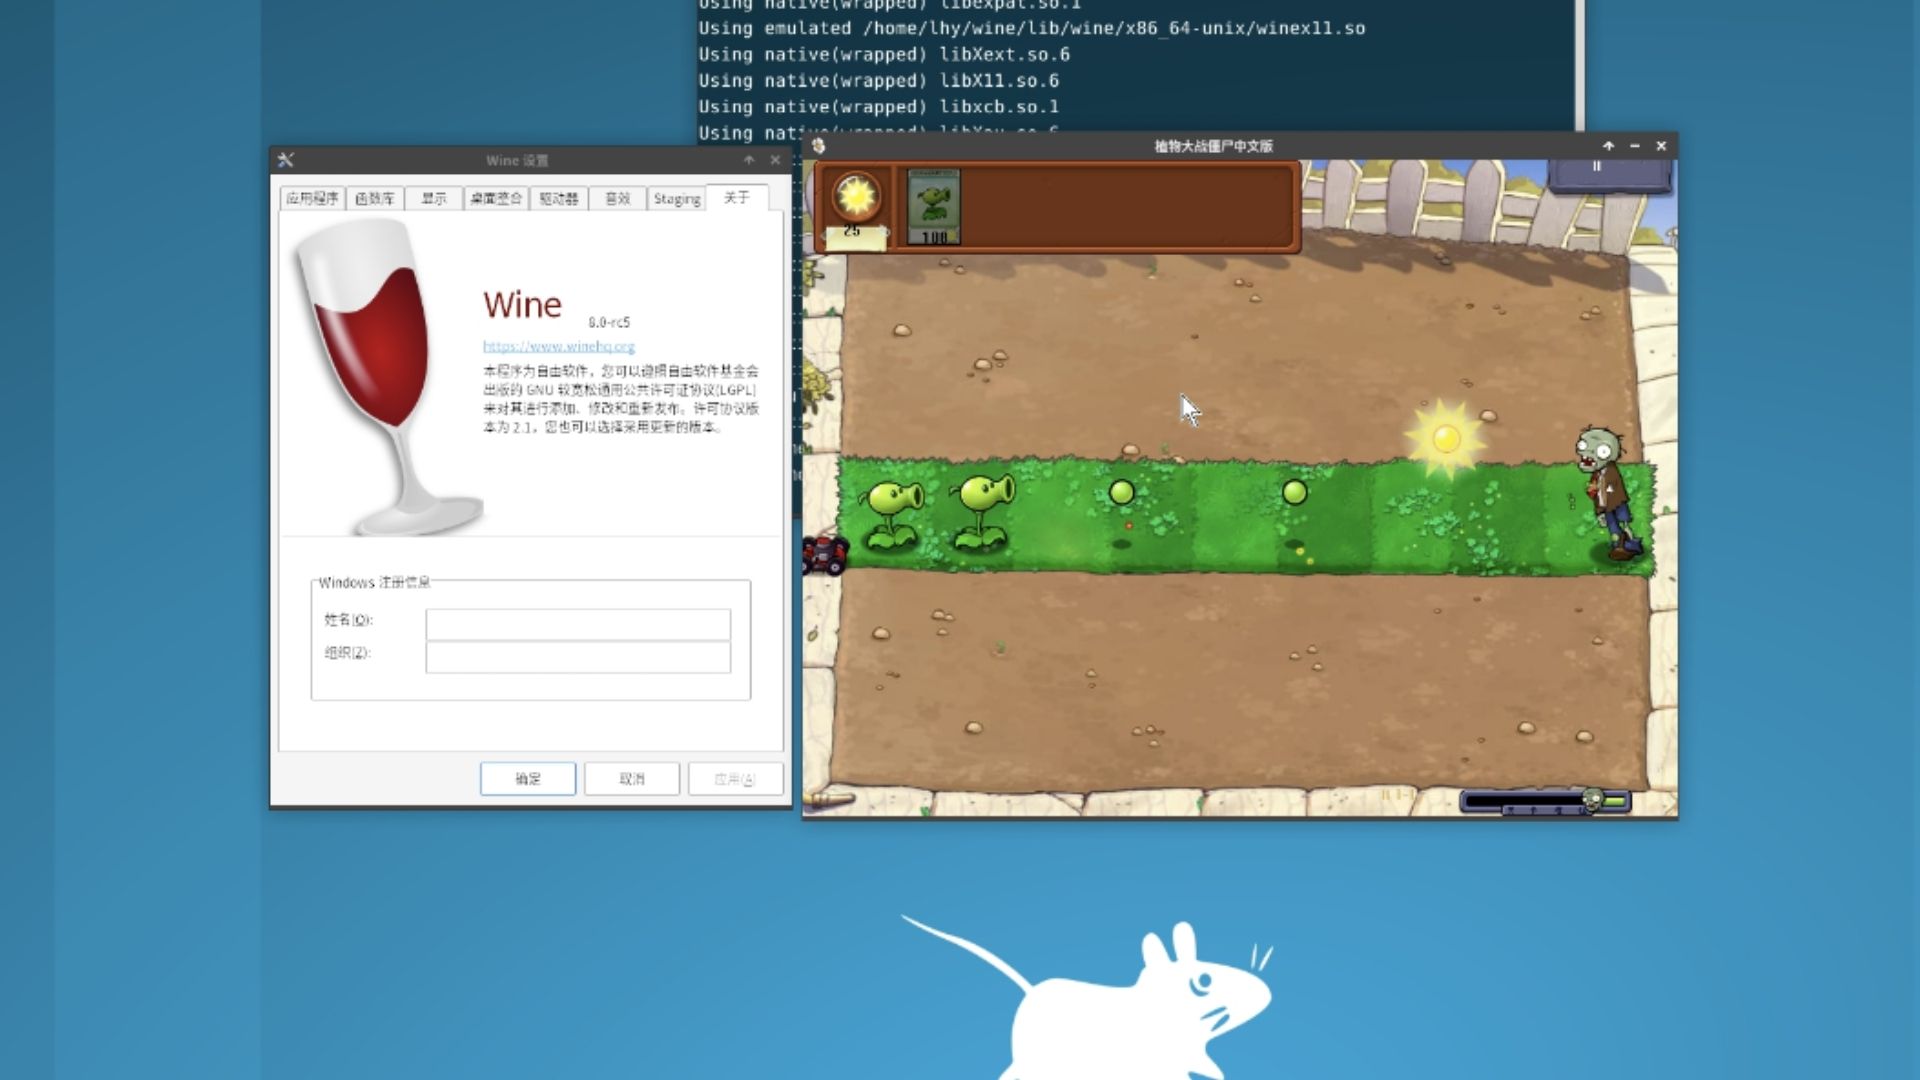Switch to the Staging tab

click(677, 199)
